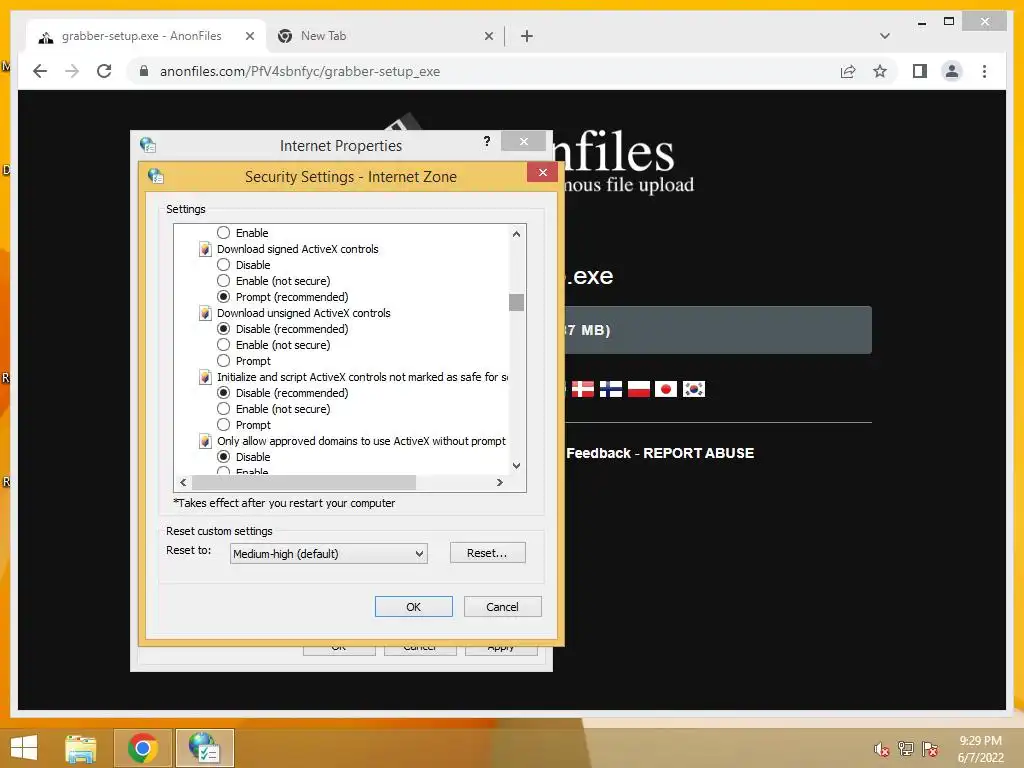Open the Feedback link on AnonFiles
This screenshot has height=768, width=1024.
click(x=598, y=453)
